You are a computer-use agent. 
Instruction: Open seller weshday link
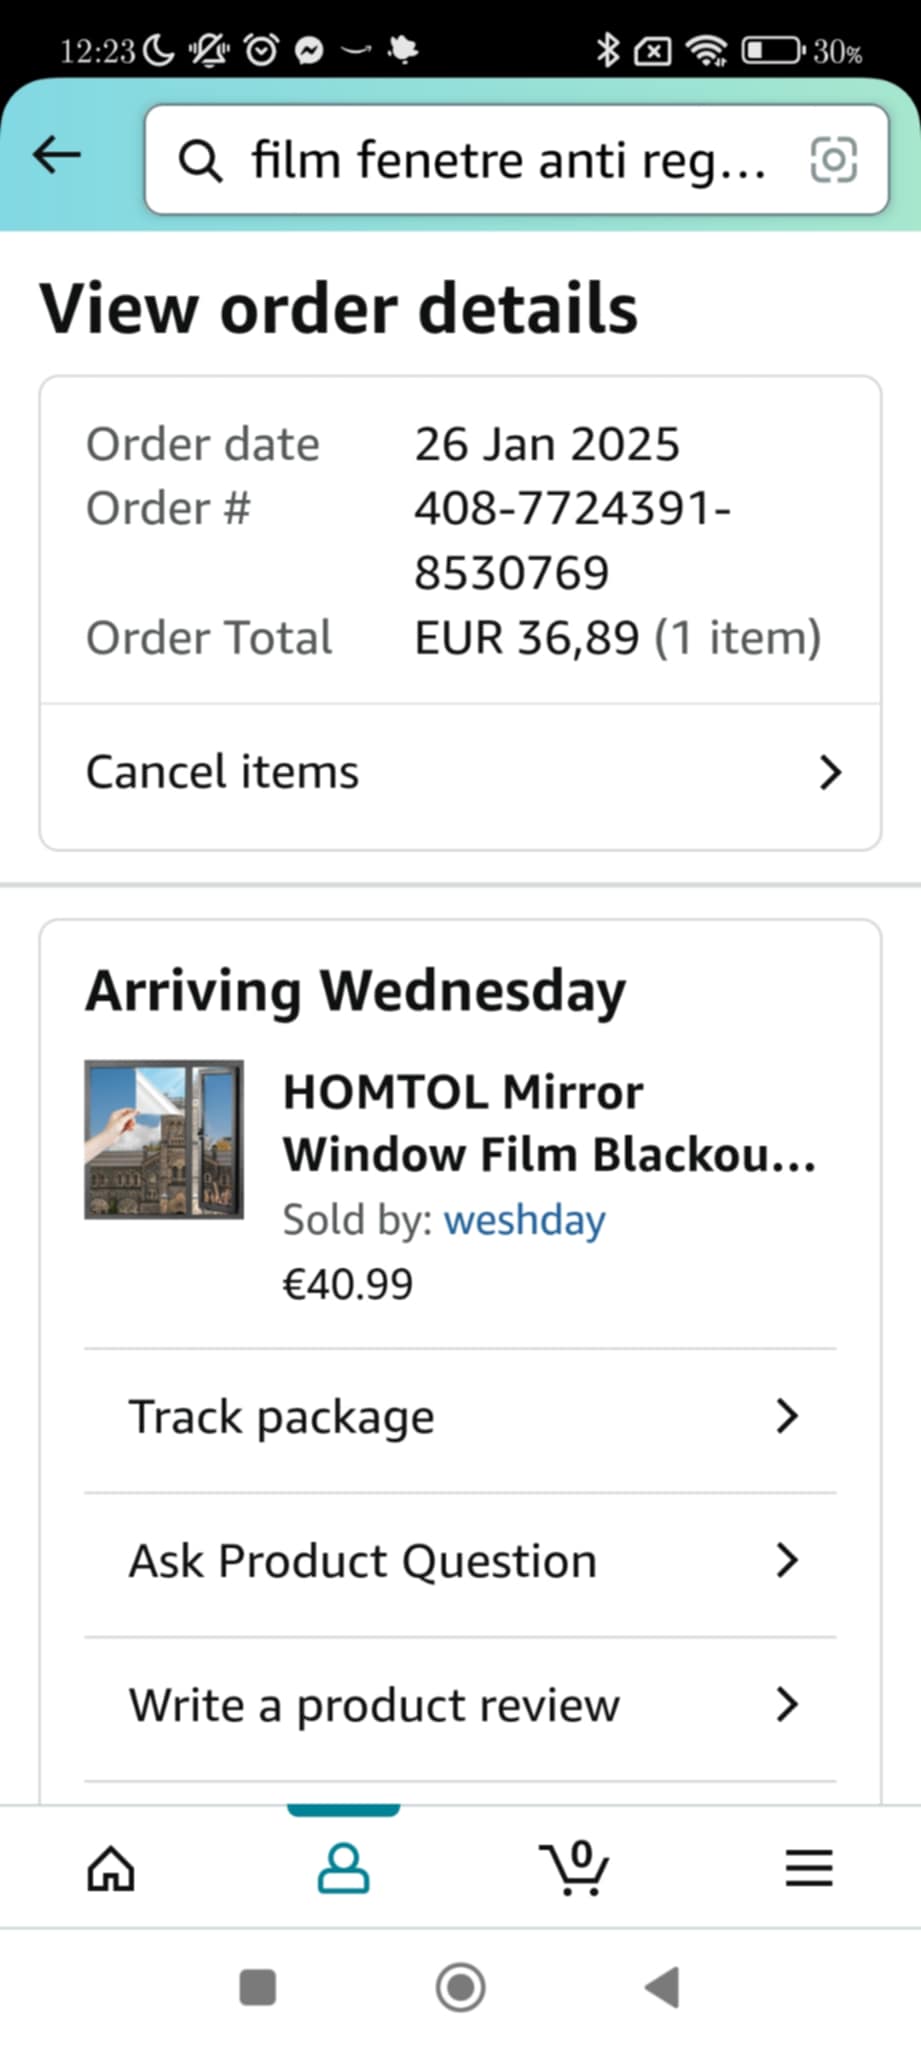tap(524, 1220)
